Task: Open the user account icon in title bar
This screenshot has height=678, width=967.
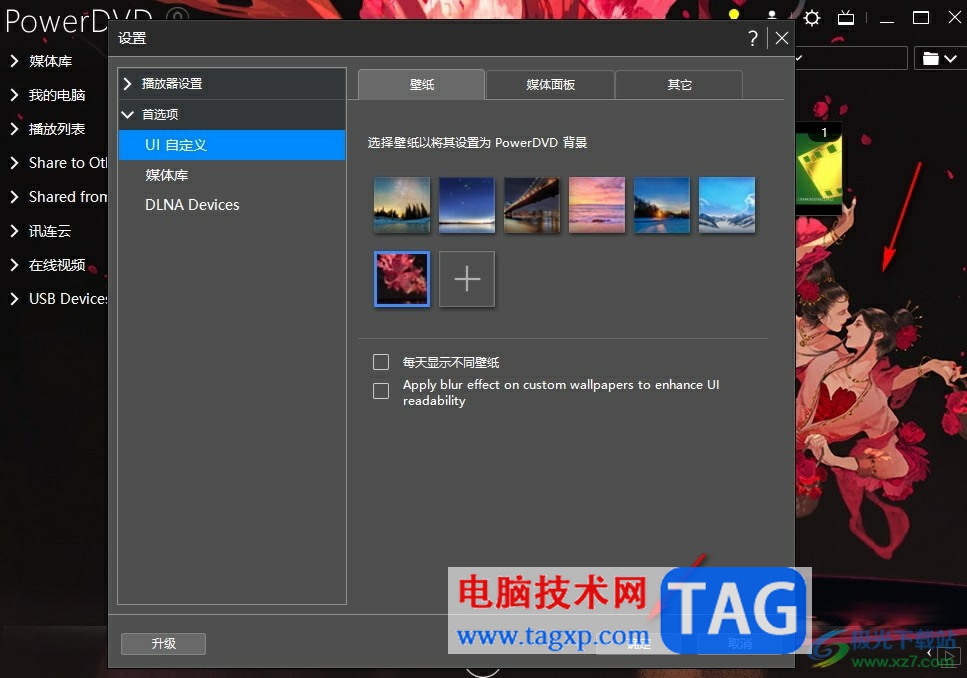Action: tap(772, 14)
